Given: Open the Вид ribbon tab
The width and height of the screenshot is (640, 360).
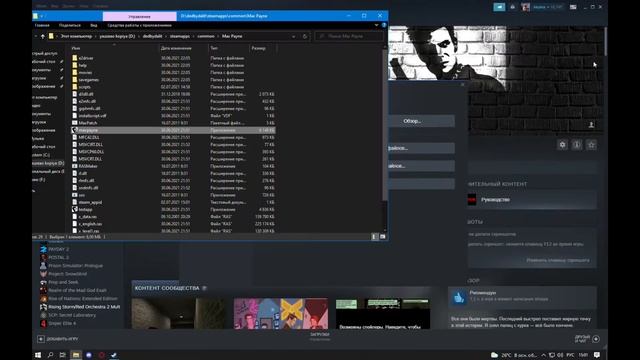Looking at the screenshot, I should coord(94,25).
